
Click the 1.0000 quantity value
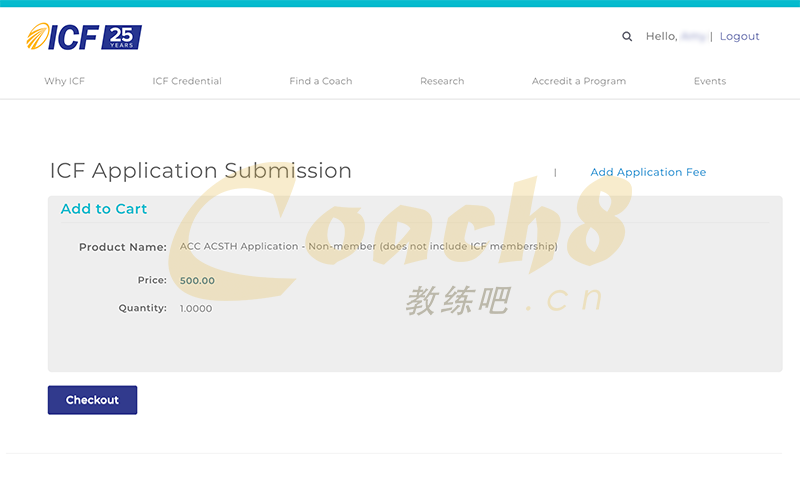196,309
